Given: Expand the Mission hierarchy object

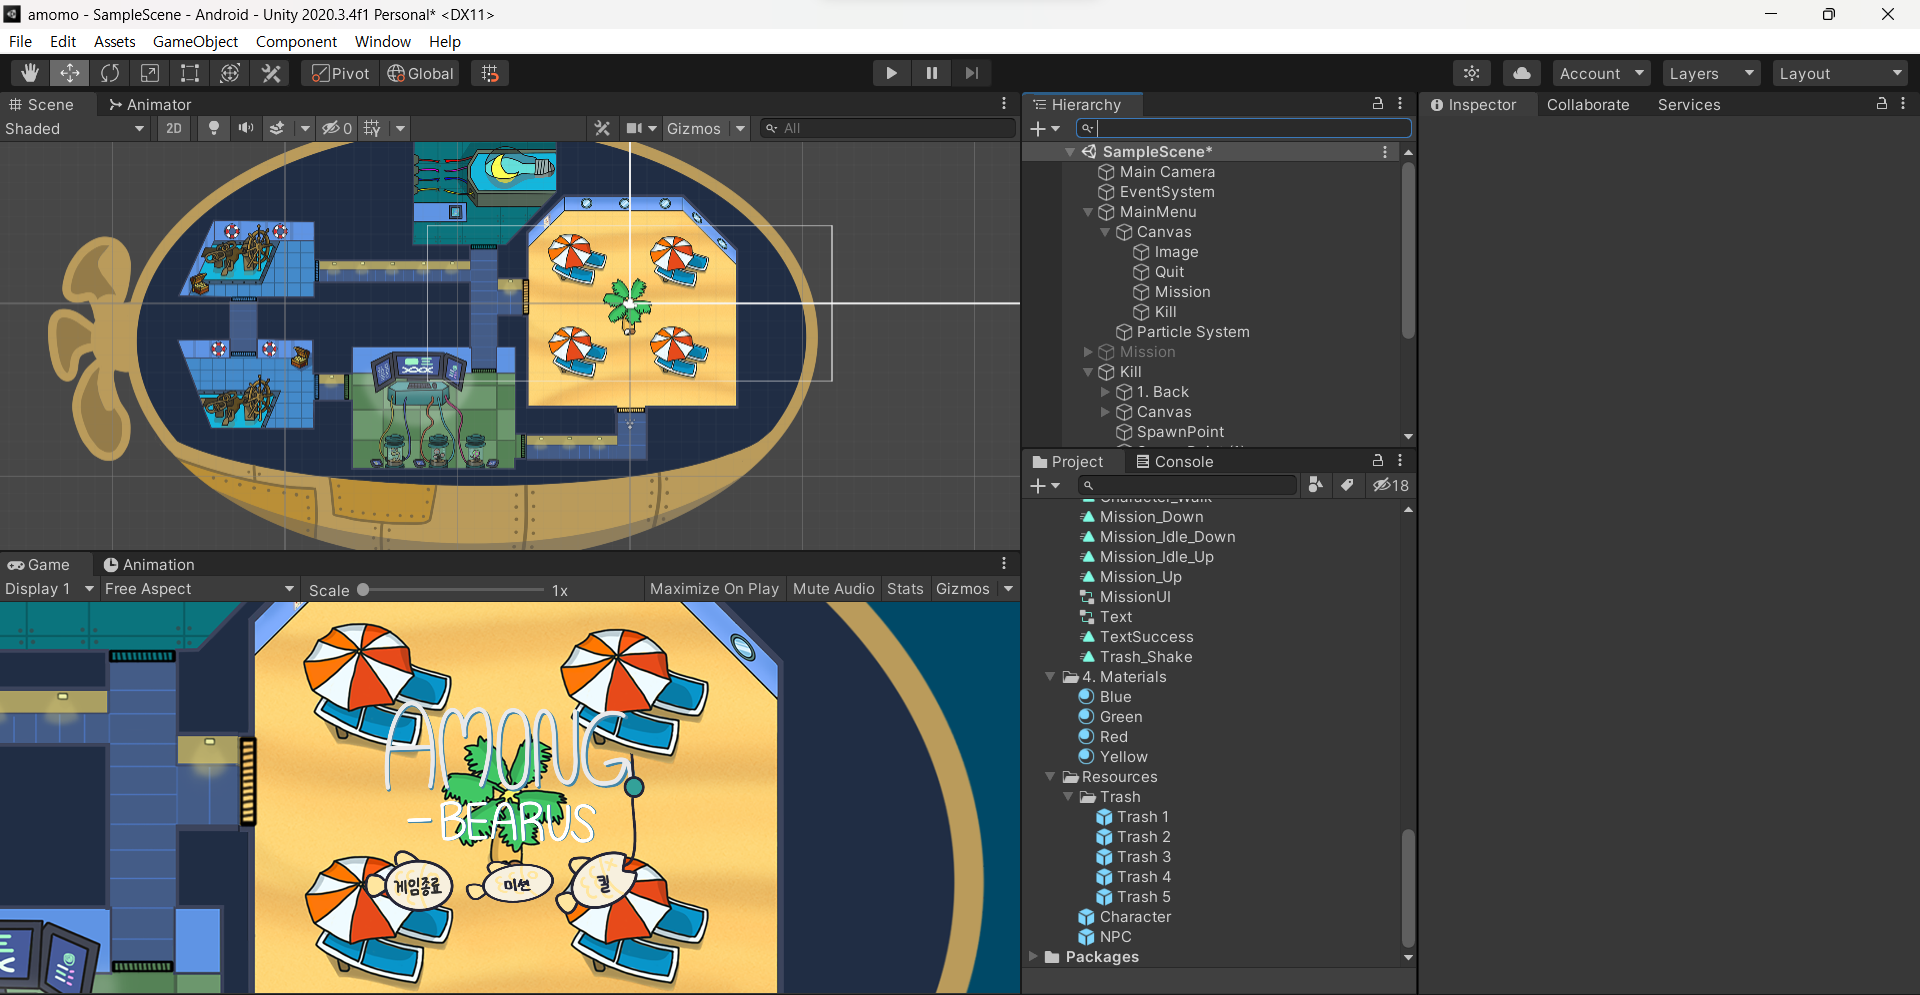Looking at the screenshot, I should click(1088, 352).
